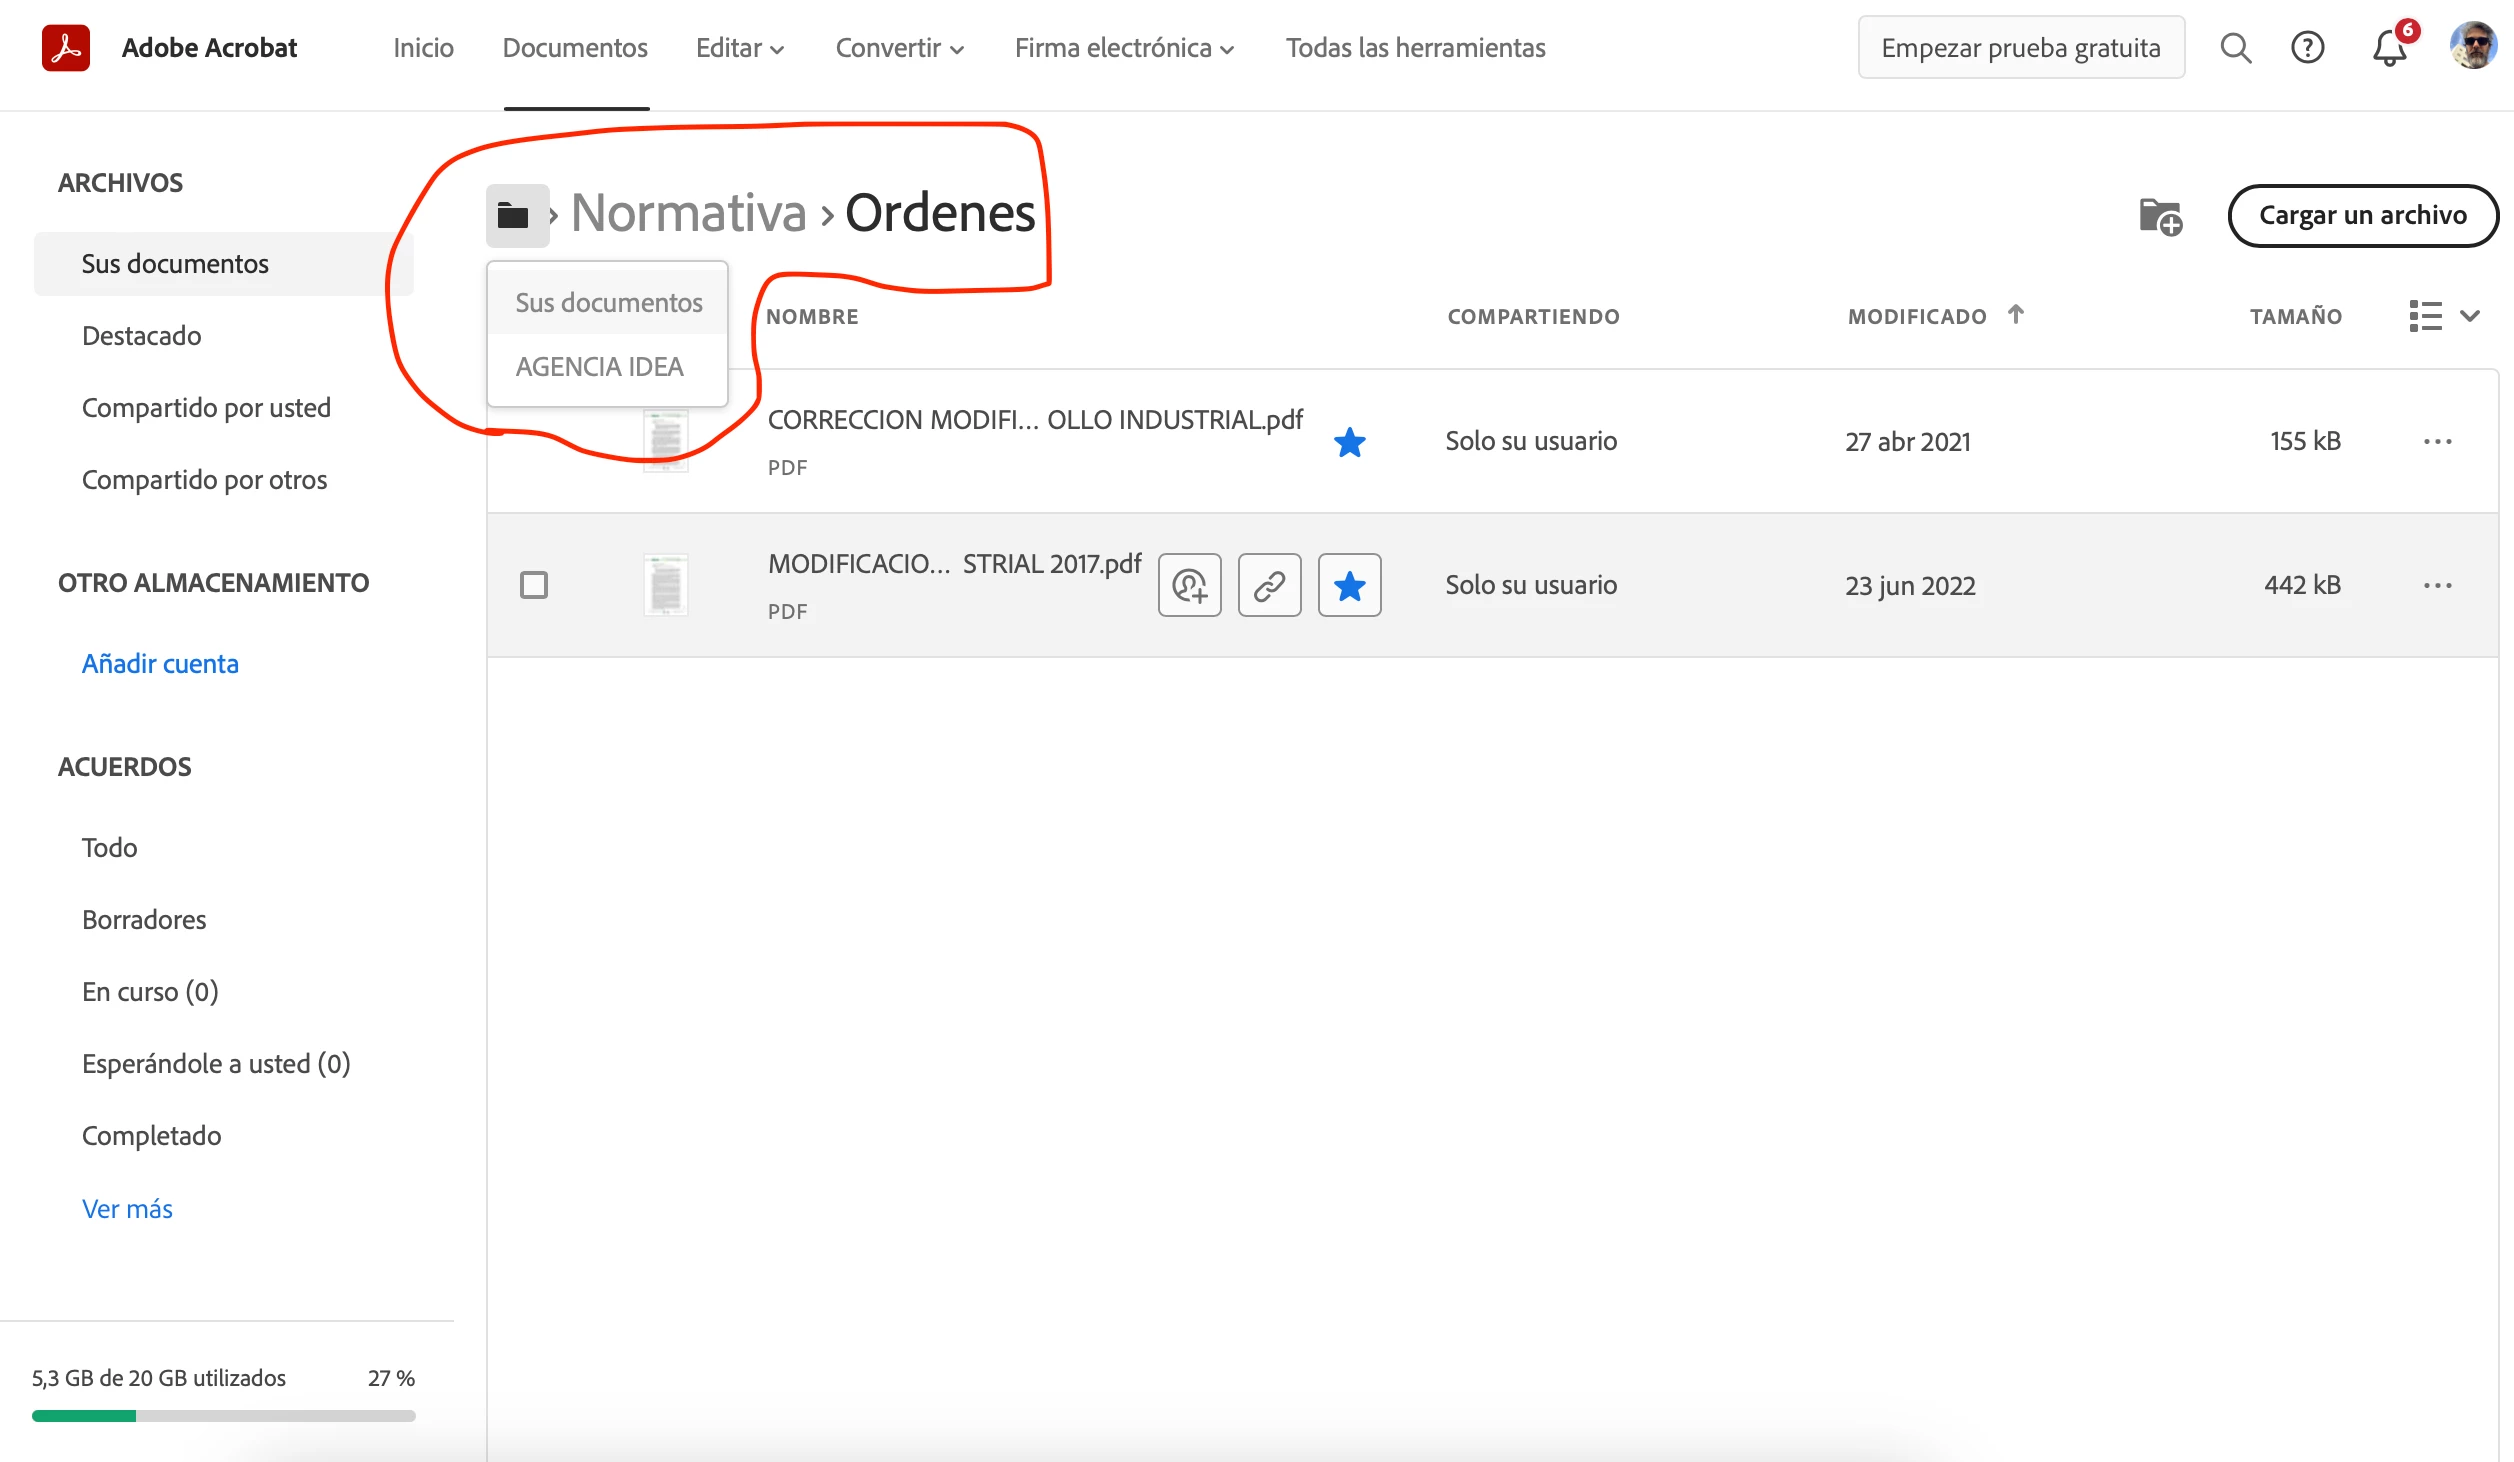Viewport: 2514px width, 1462px height.
Task: Open the user profile avatar
Action: click(2472, 46)
